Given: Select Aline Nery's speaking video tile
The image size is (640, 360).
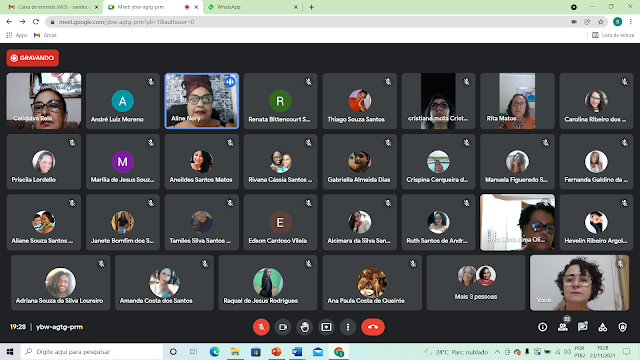Looking at the screenshot, I should point(202,101).
